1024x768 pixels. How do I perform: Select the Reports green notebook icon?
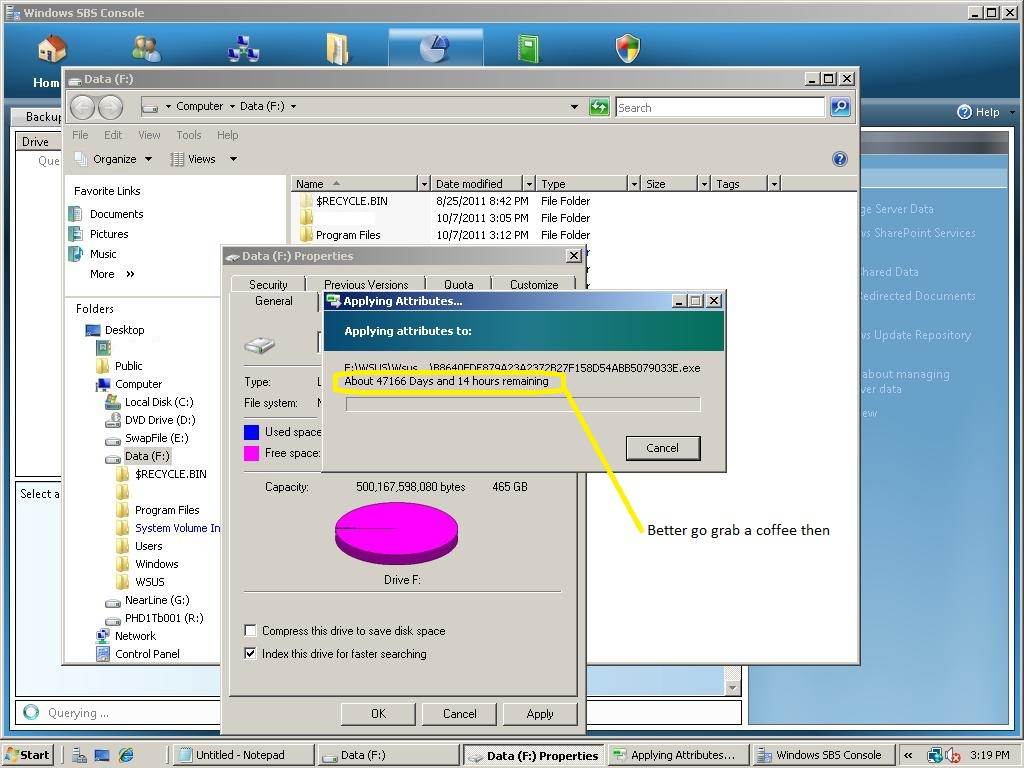coord(528,48)
